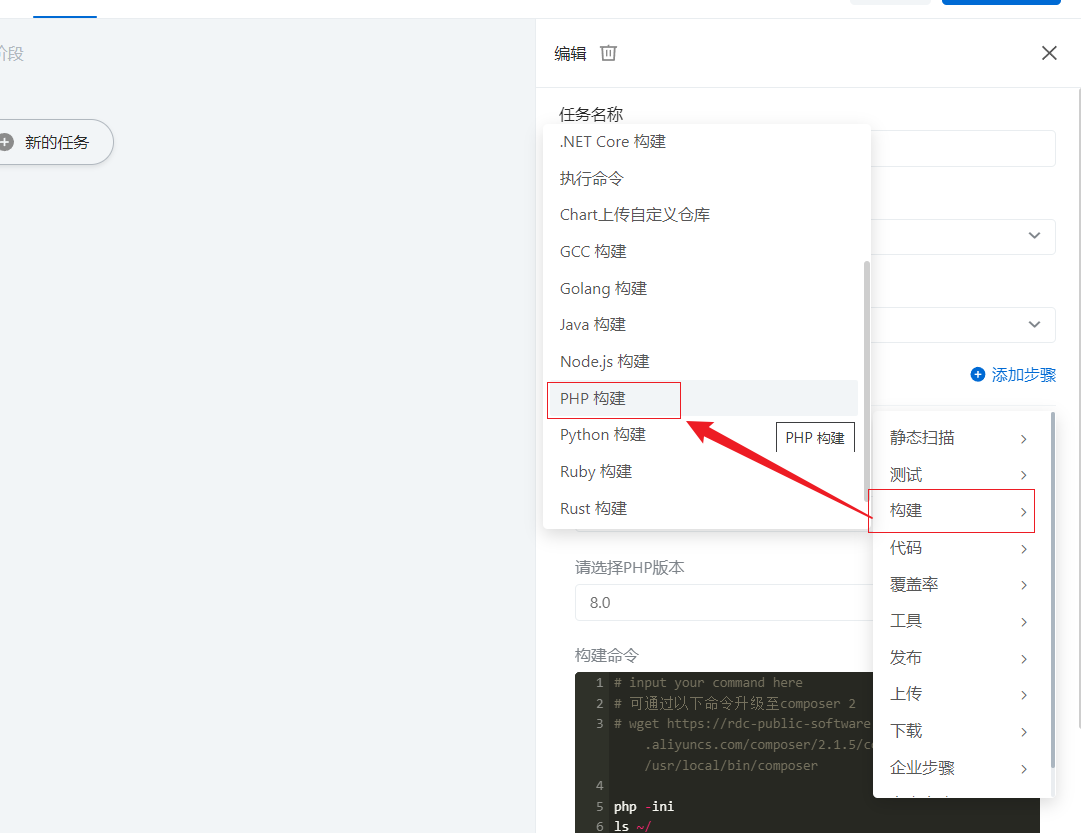Expand the 代码 category
Image resolution: width=1081 pixels, height=833 pixels.
click(958, 548)
